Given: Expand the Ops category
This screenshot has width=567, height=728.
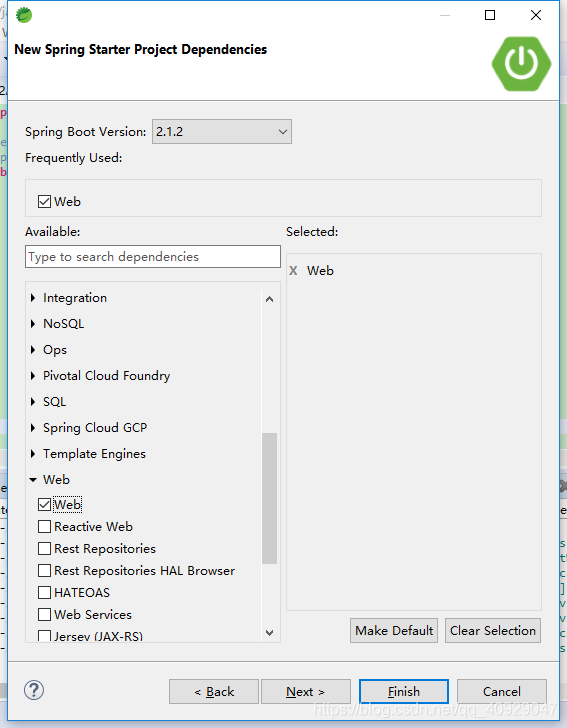Looking at the screenshot, I should coord(33,350).
